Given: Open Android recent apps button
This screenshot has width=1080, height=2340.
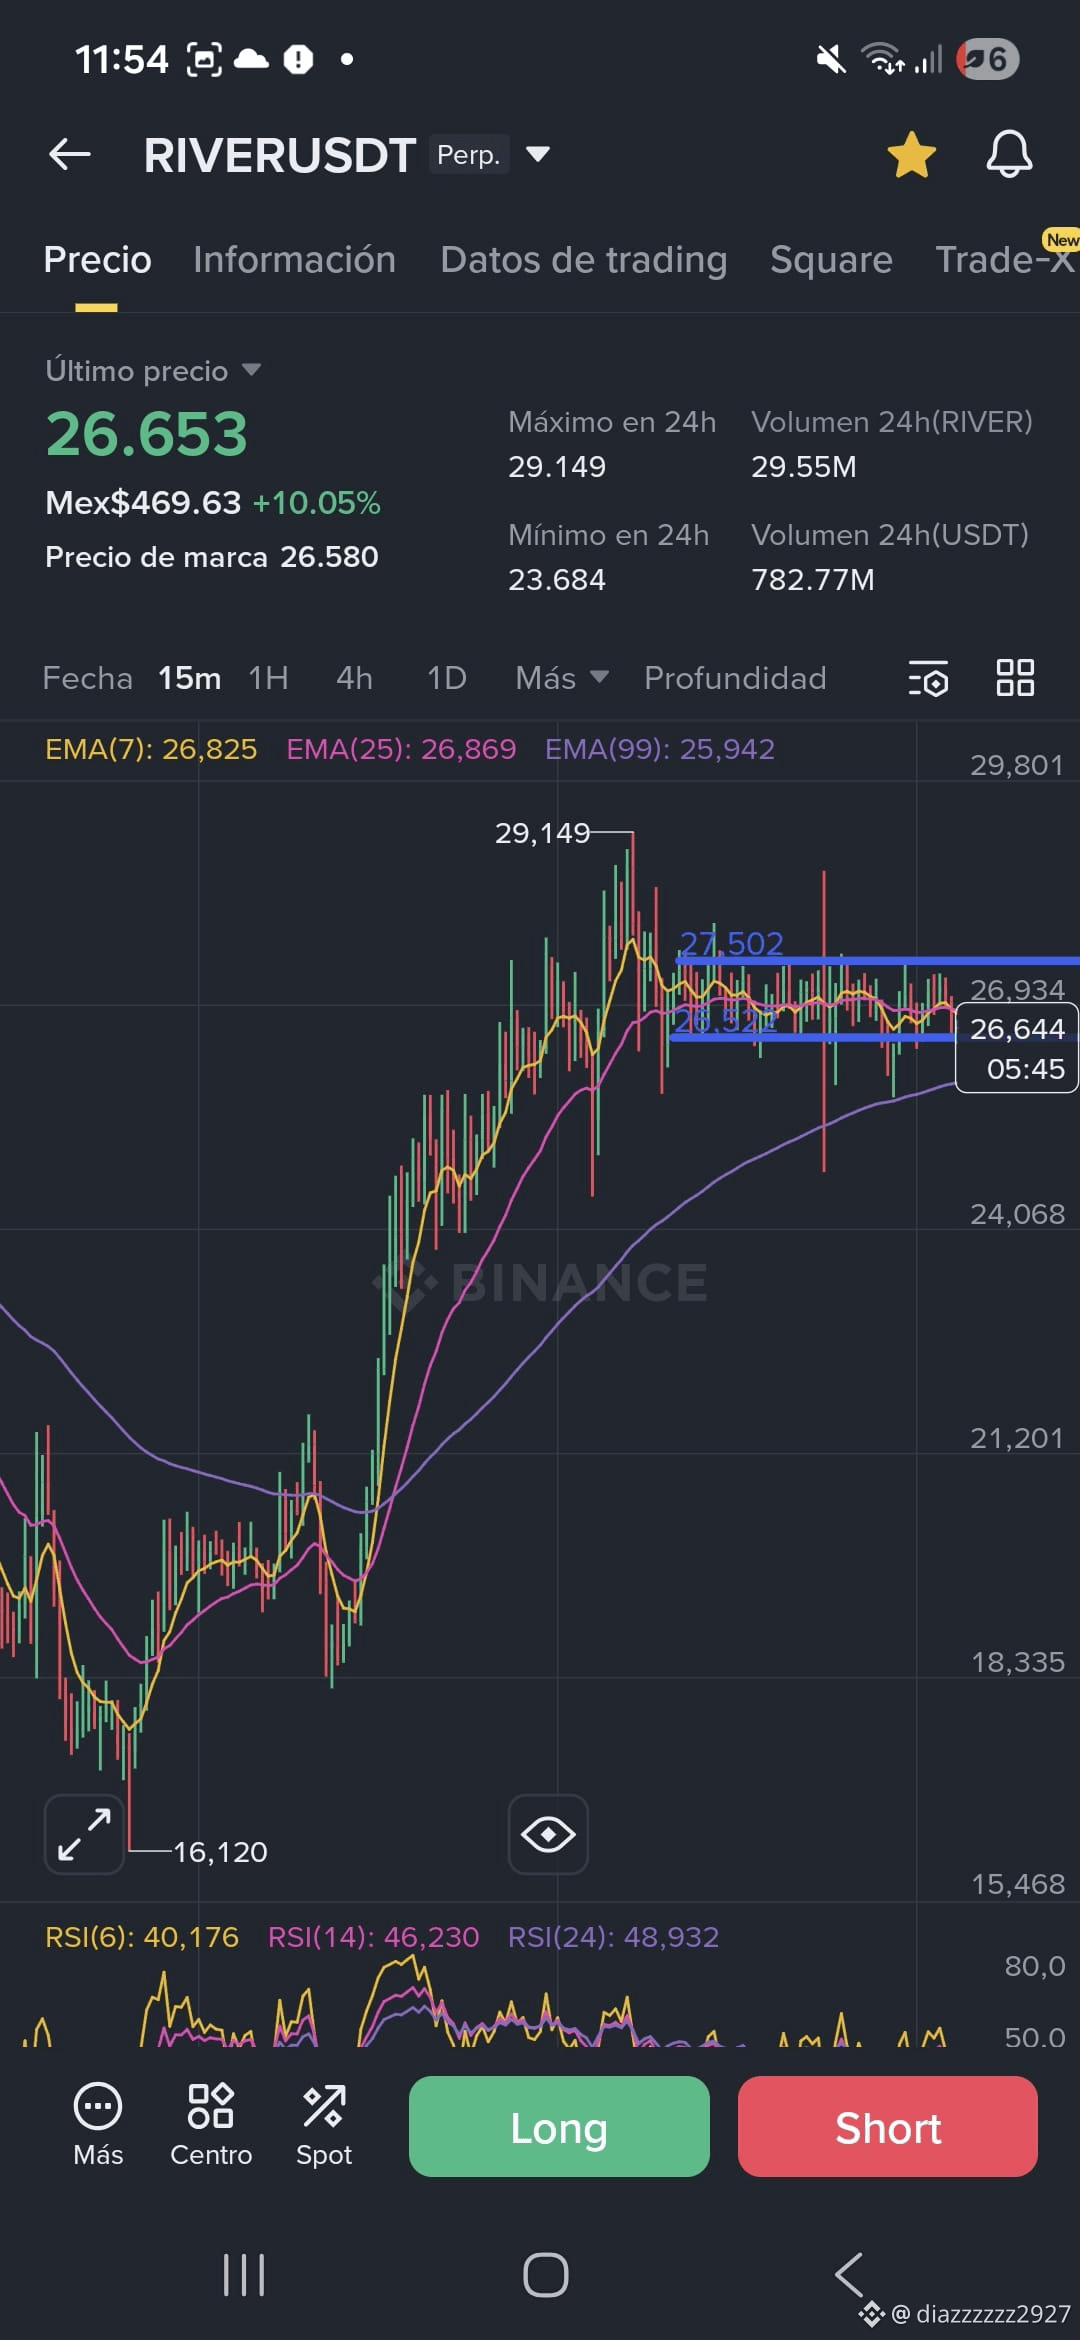Looking at the screenshot, I should pyautogui.click(x=244, y=2275).
